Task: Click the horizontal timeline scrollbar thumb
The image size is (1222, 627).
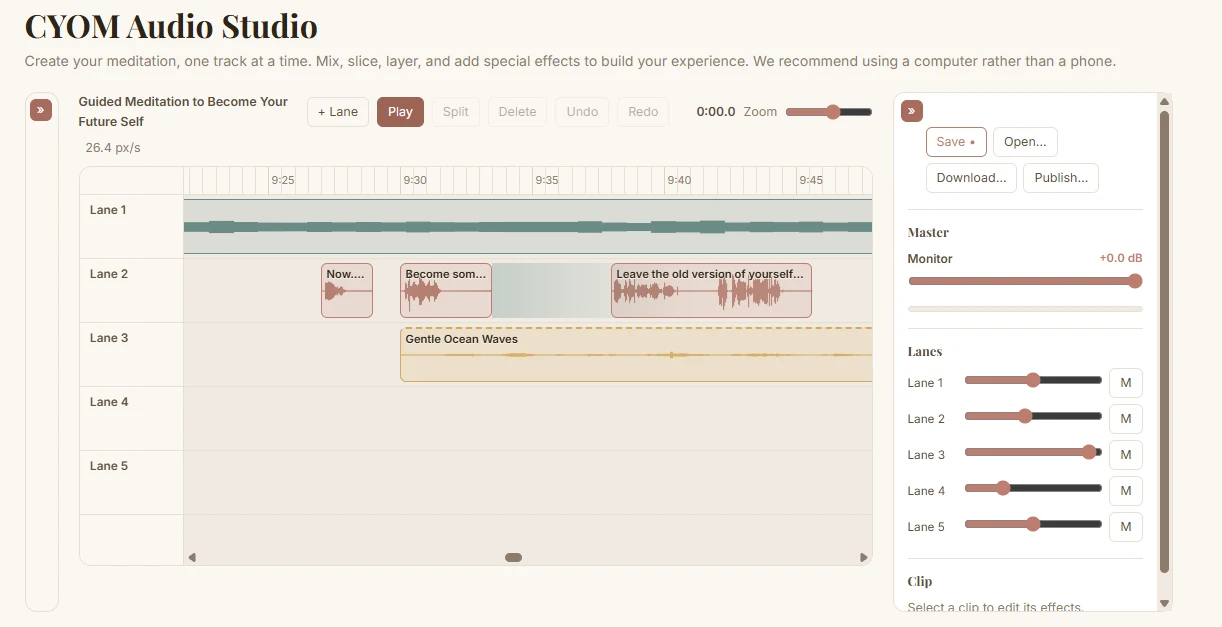Action: (x=513, y=557)
